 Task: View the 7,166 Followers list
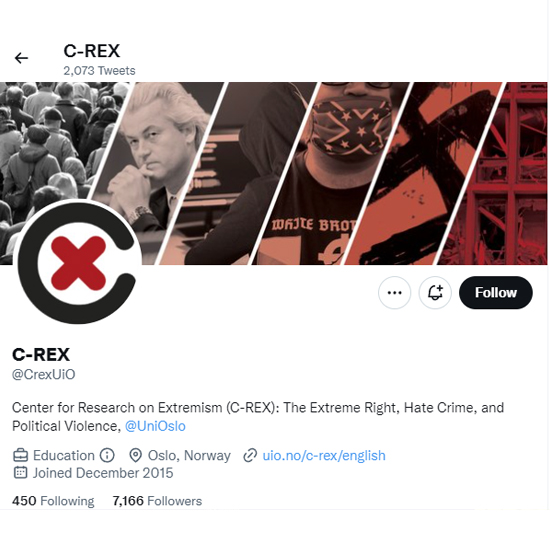click(157, 501)
